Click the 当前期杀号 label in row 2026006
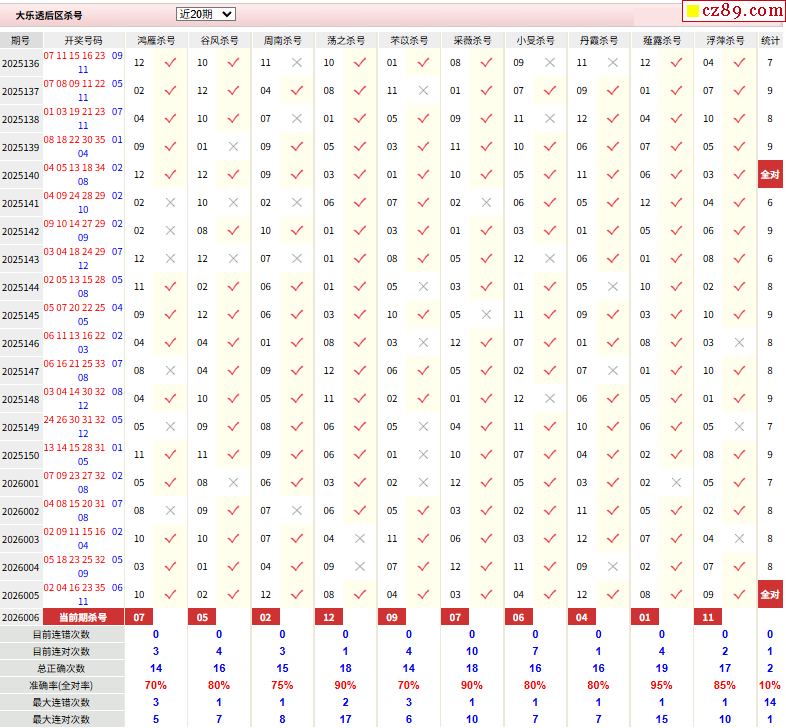 click(83, 618)
